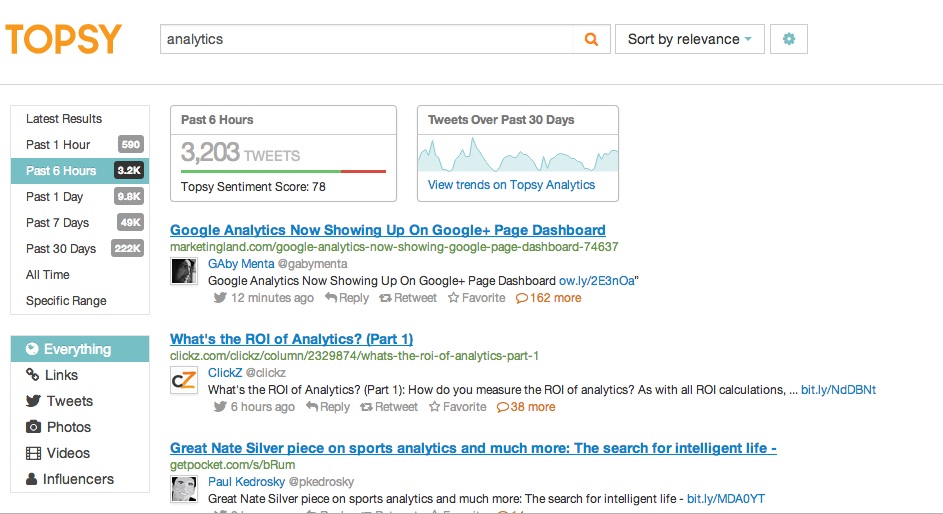943x514 pixels.
Task: Open Paul Kedrosky's profile link
Action: pyautogui.click(x=247, y=482)
